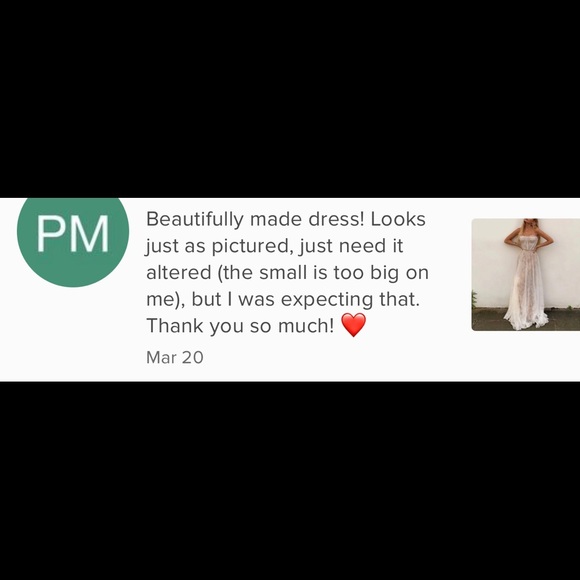Screen dimensions: 580x580
Task: Click the word 'expecting' in the review
Action: click(x=327, y=300)
